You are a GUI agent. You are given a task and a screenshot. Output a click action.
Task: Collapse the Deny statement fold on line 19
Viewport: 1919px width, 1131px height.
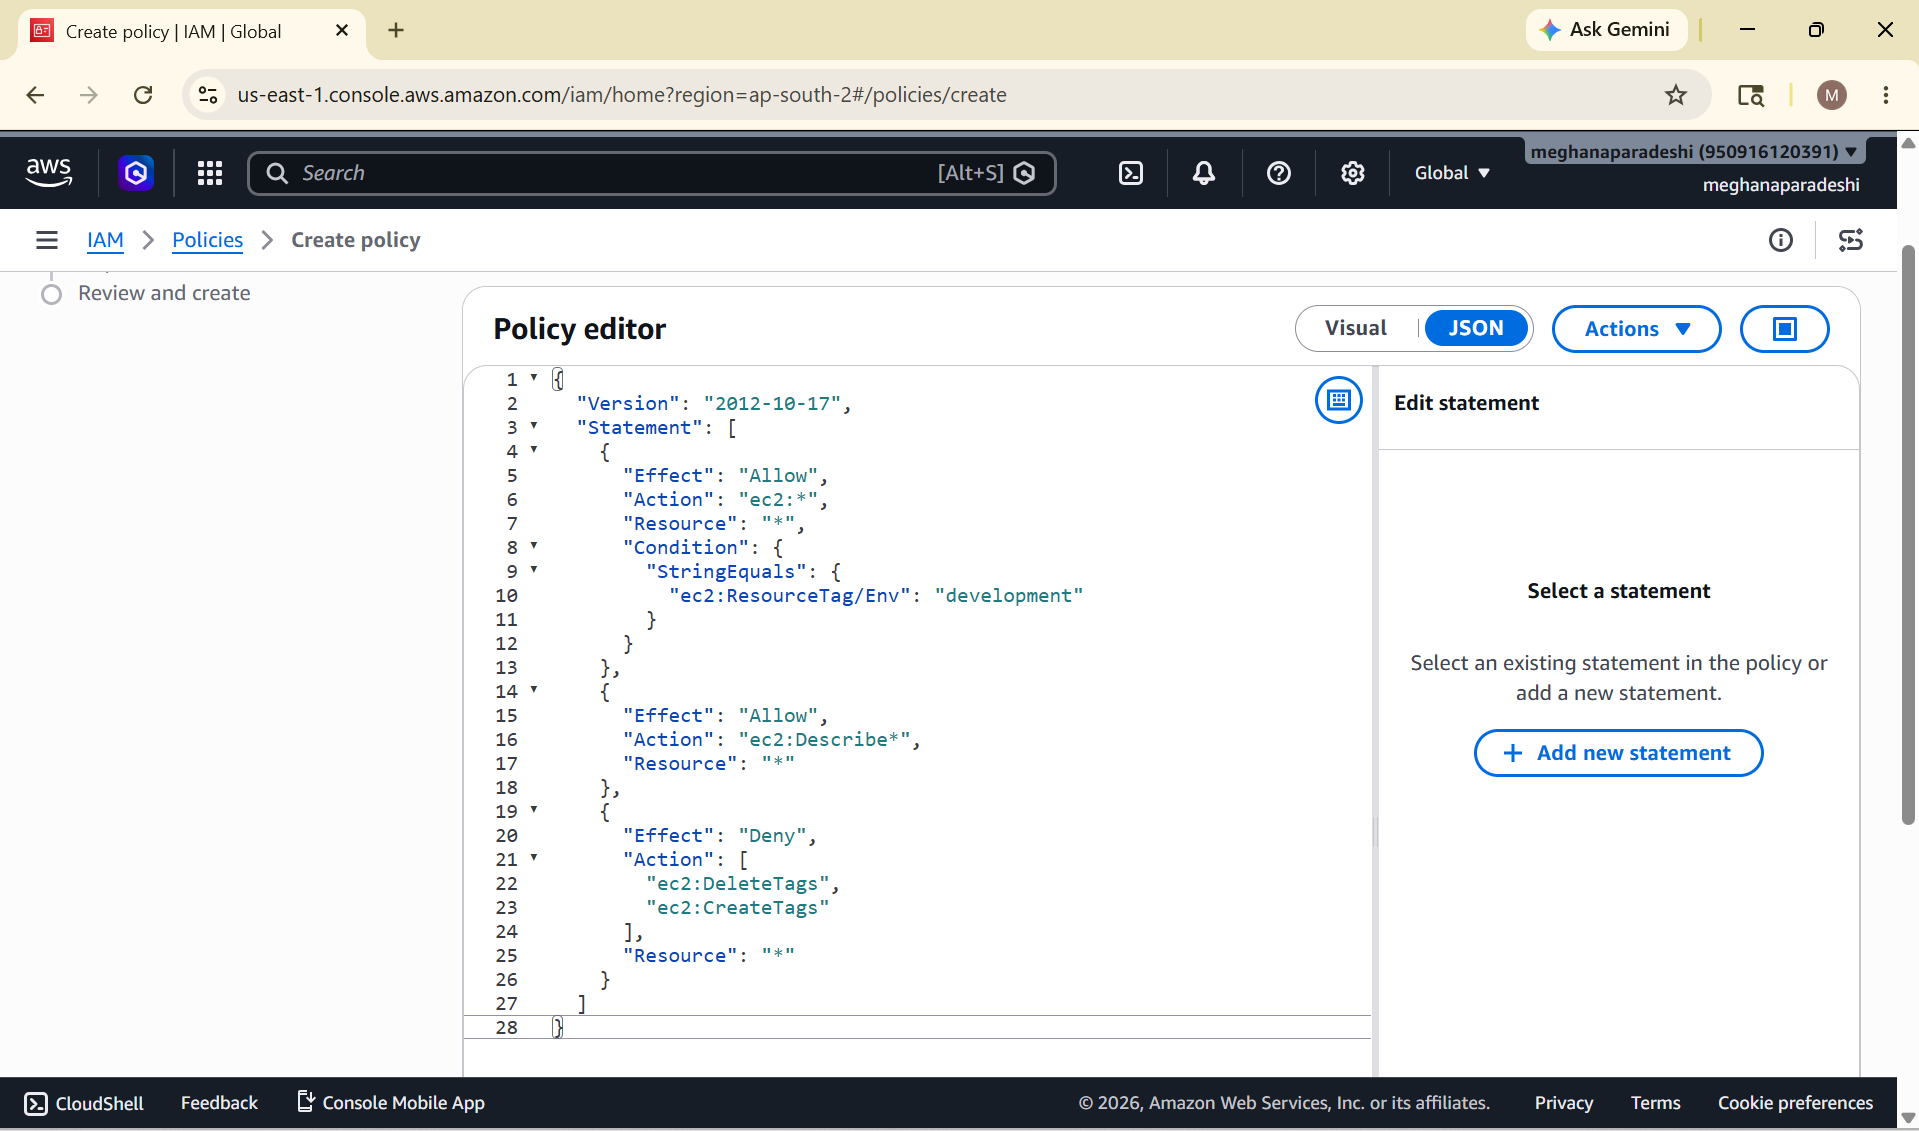point(534,810)
